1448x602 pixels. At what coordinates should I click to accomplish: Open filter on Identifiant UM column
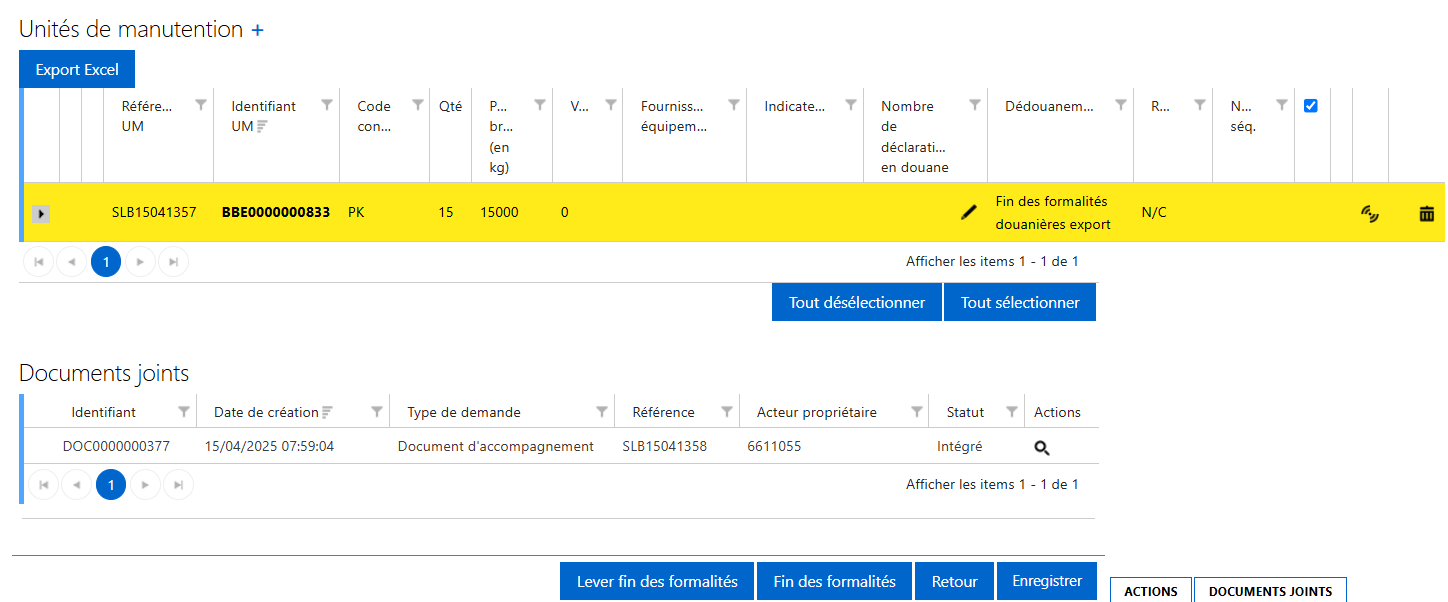(x=327, y=105)
